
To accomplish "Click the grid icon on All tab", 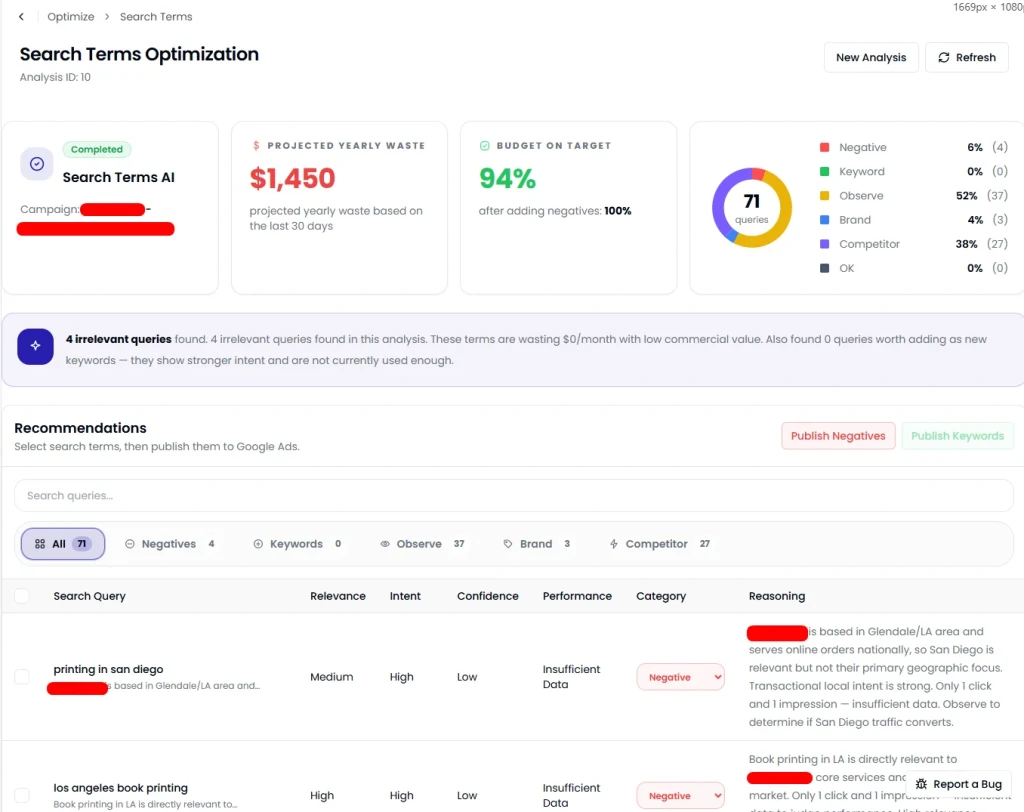I will pyautogui.click(x=40, y=544).
